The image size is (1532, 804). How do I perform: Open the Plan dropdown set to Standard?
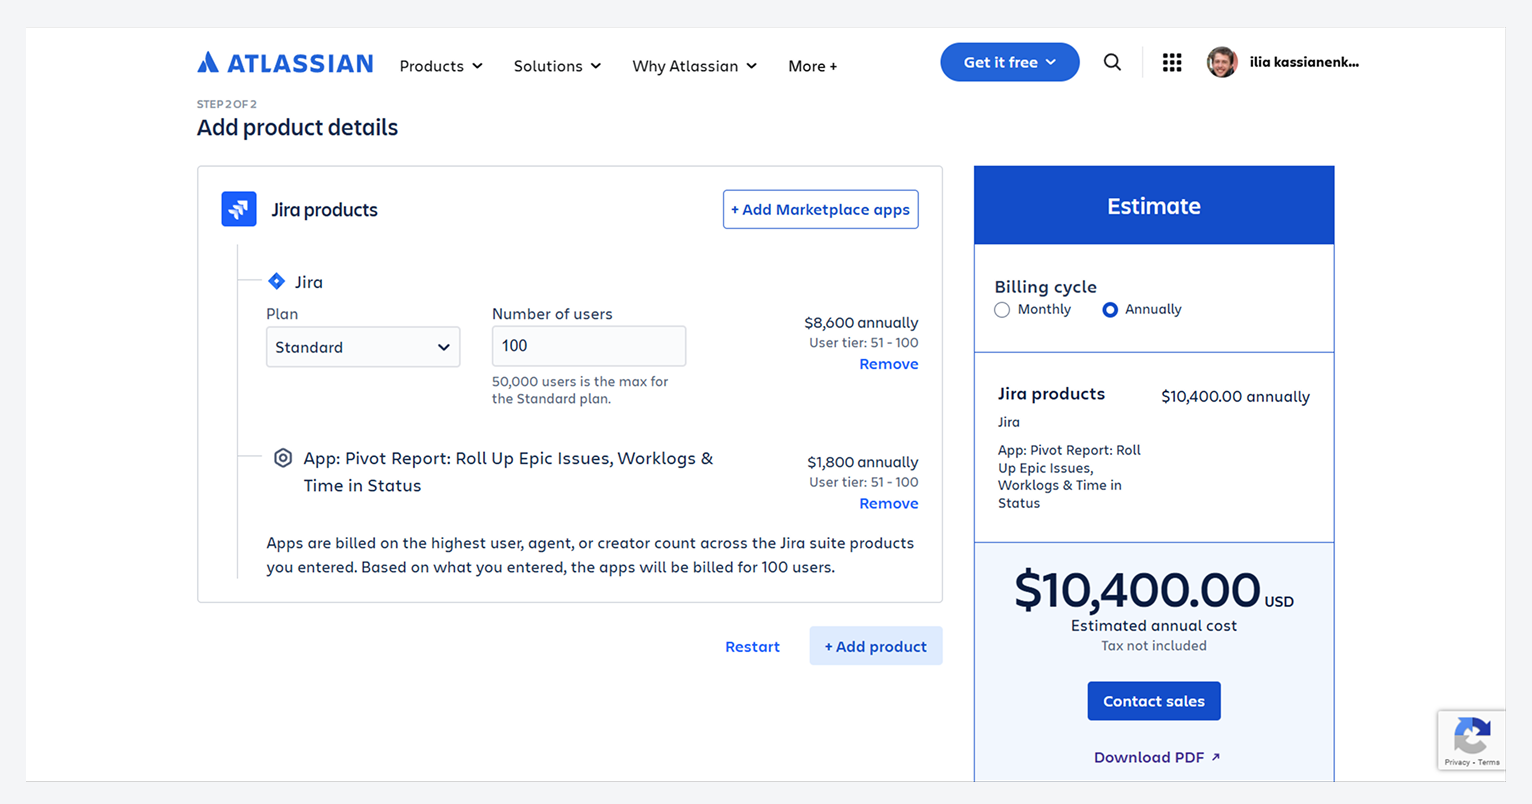363,347
